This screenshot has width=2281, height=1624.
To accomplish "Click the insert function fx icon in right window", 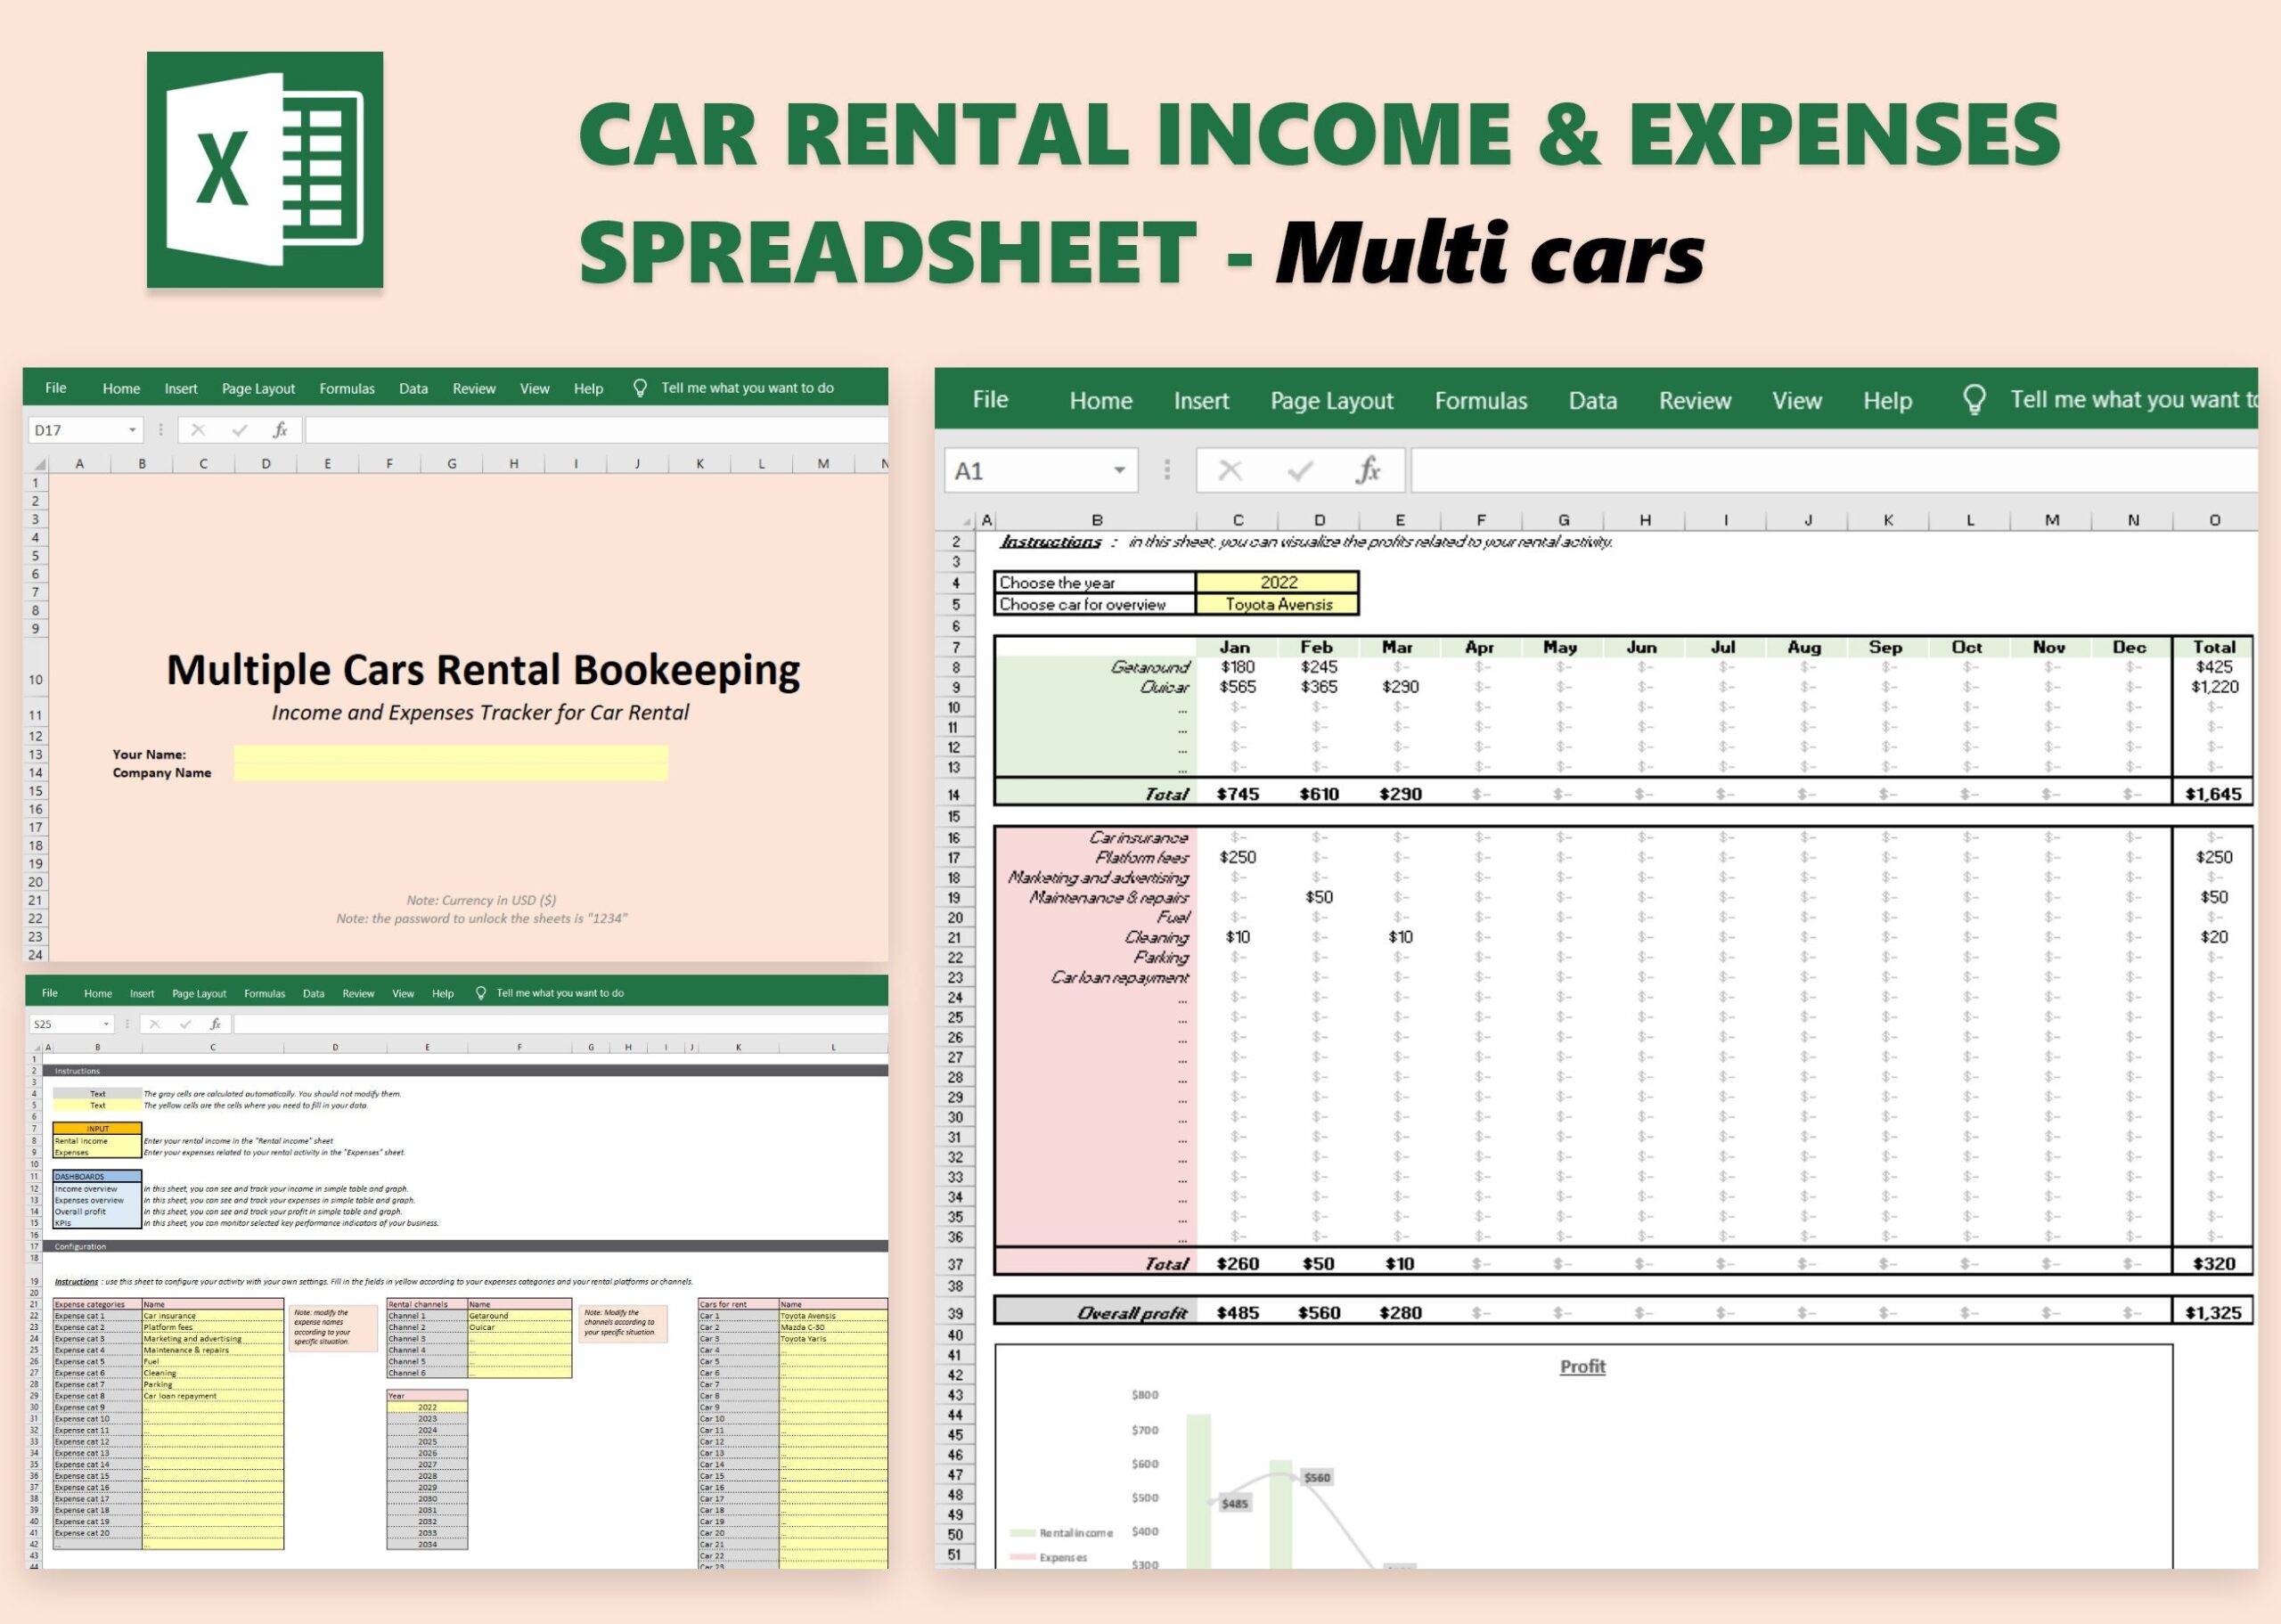I will point(1367,470).
